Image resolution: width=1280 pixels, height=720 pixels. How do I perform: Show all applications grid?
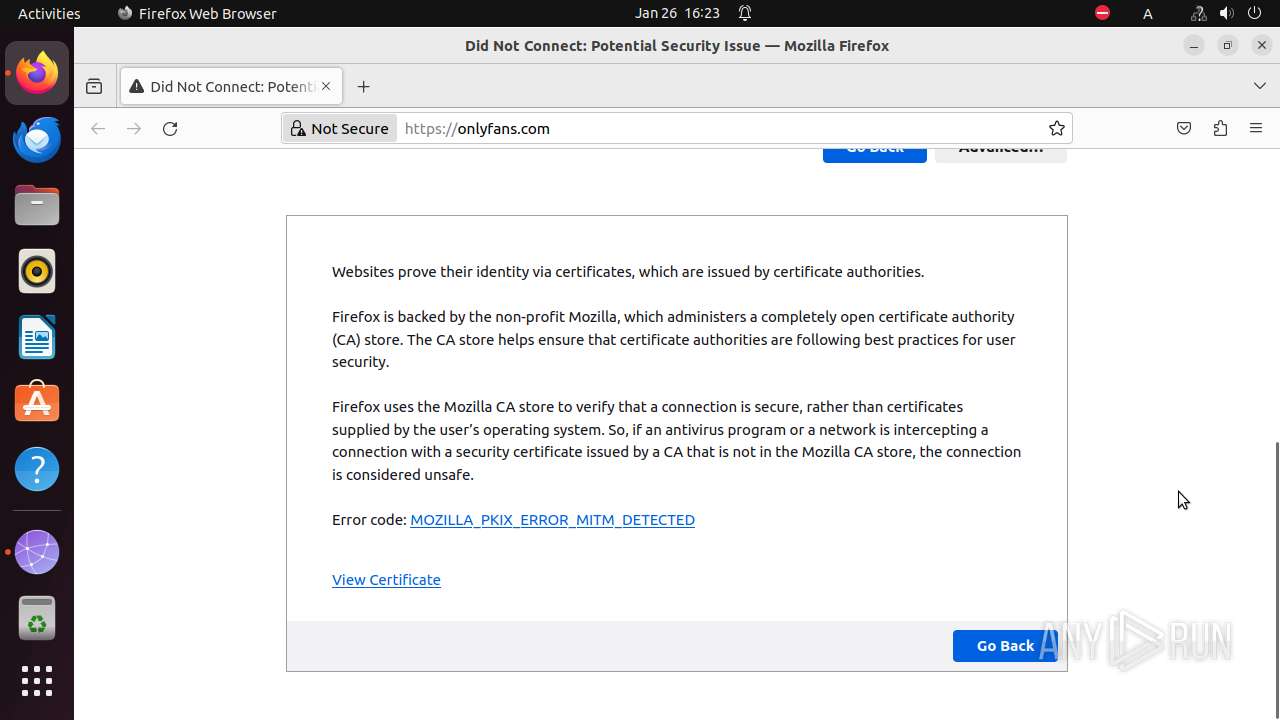click(37, 681)
